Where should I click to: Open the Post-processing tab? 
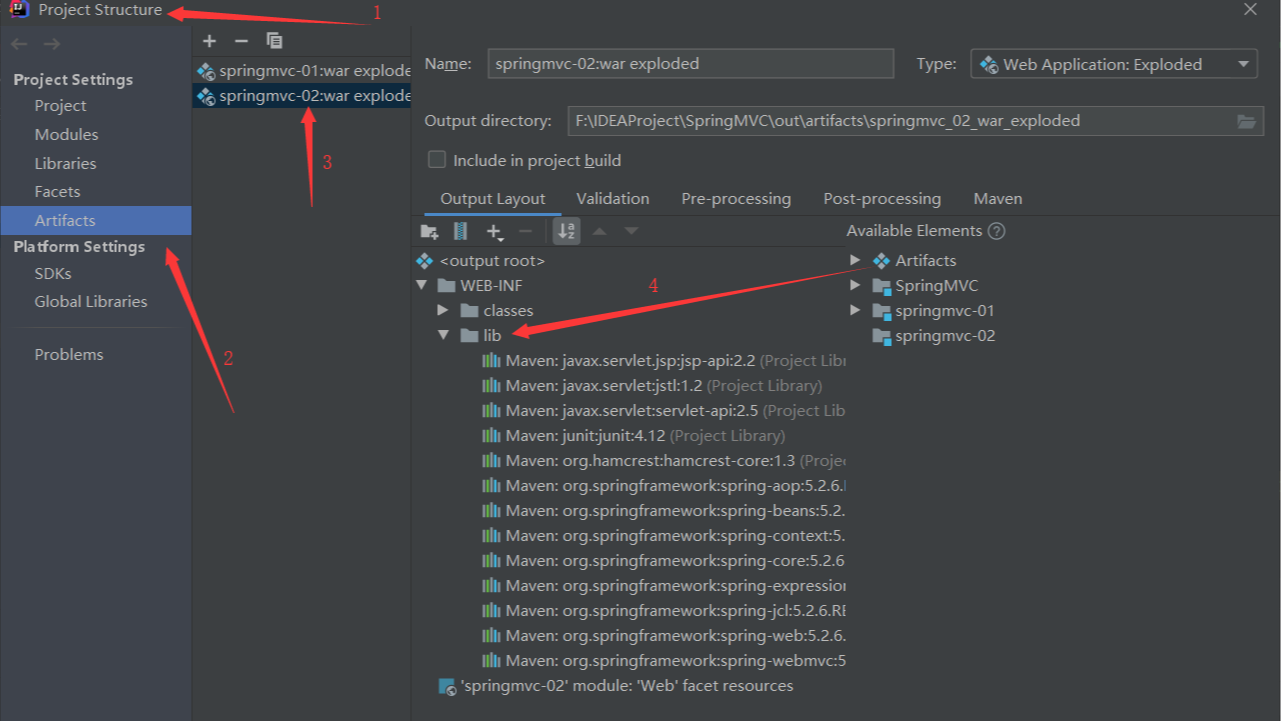click(882, 199)
